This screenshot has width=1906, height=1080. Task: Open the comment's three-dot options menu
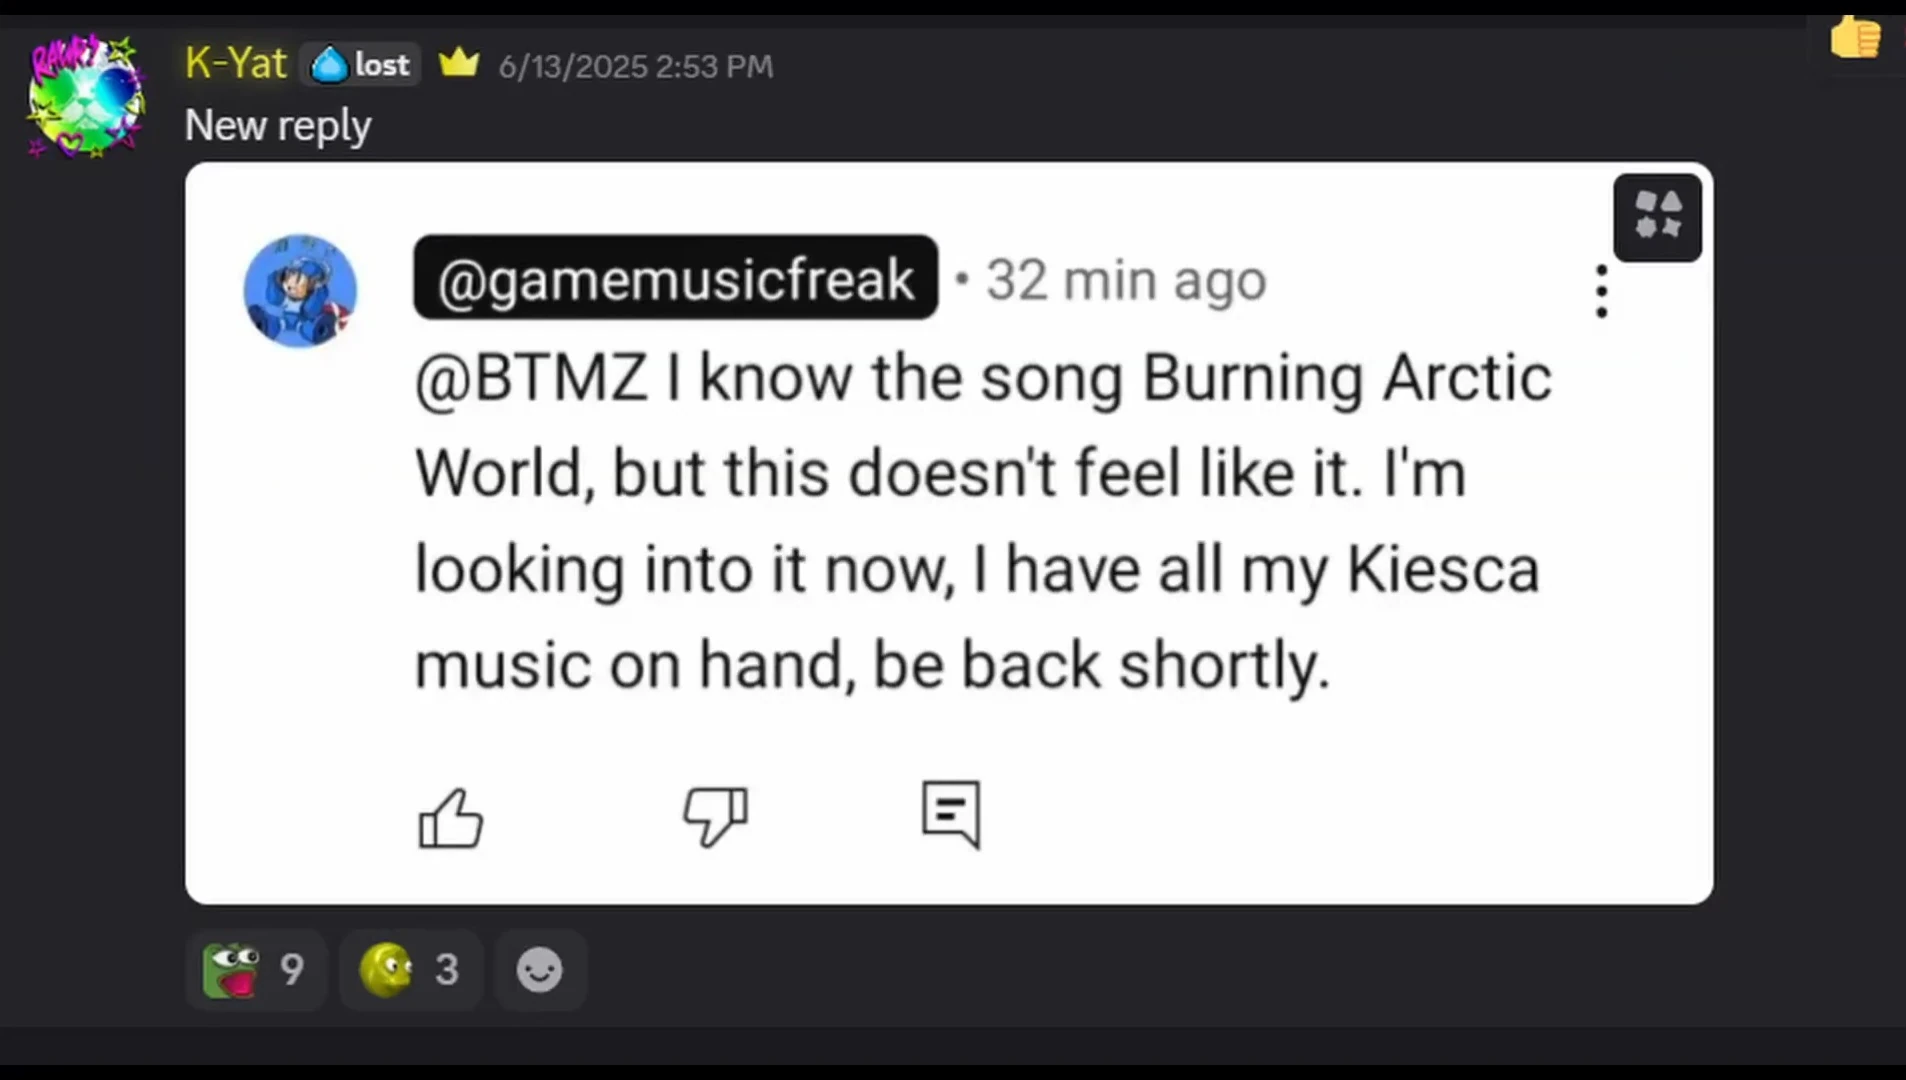point(1601,291)
